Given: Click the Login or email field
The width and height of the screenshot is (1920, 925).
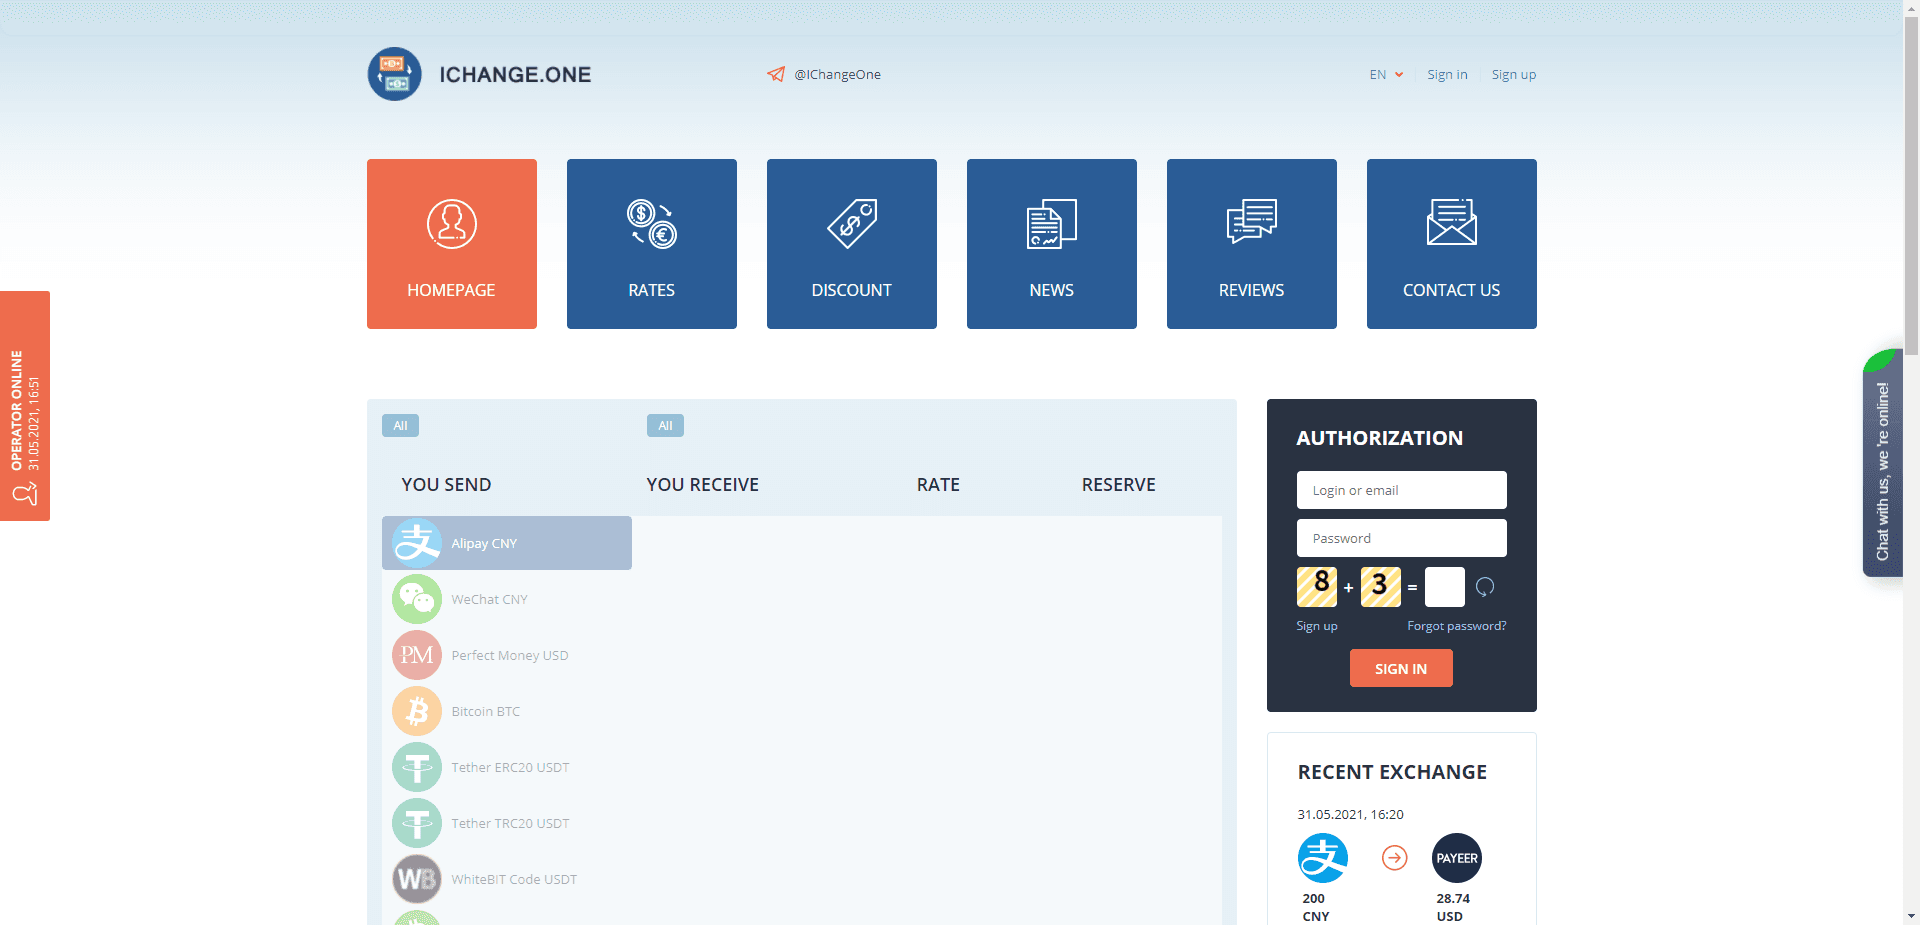Looking at the screenshot, I should click(1401, 490).
